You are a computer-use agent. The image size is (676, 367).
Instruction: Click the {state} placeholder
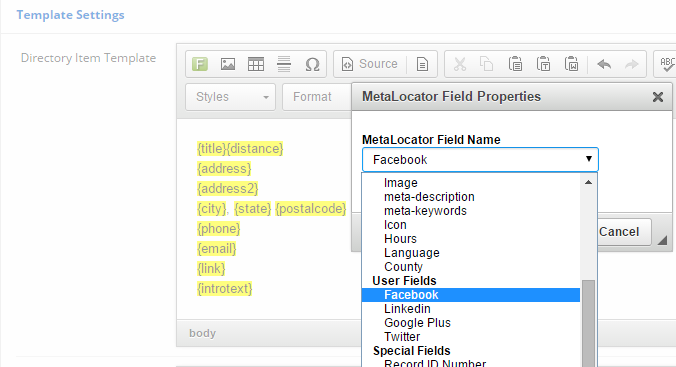(253, 209)
